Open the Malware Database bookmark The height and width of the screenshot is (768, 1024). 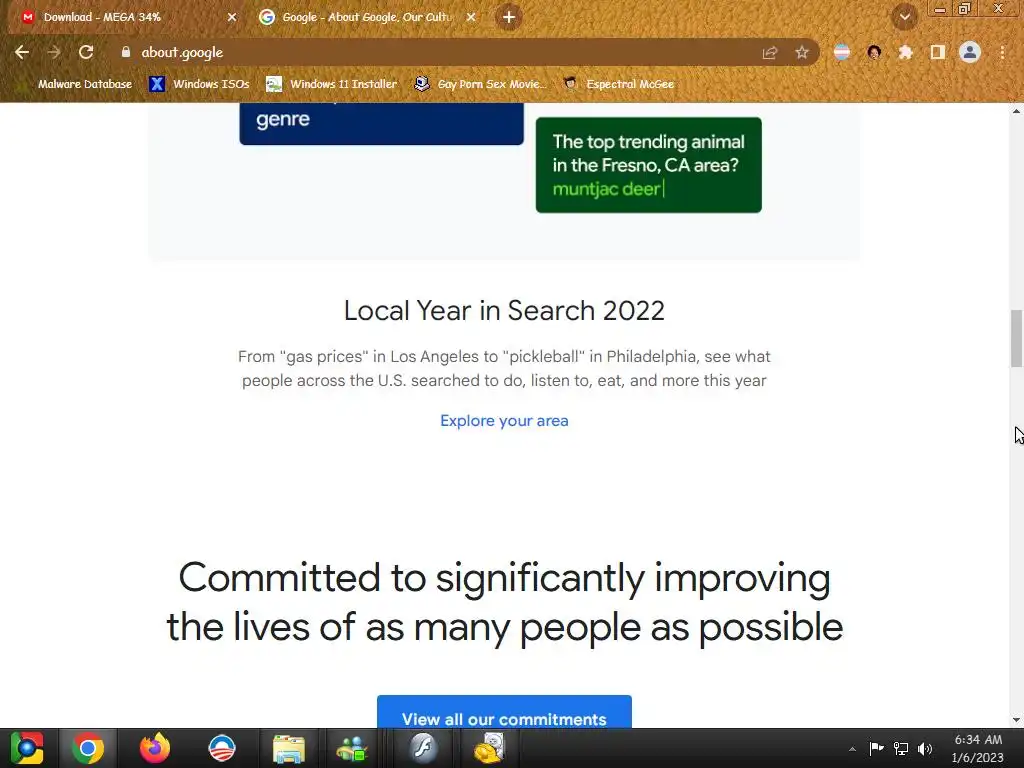76,84
